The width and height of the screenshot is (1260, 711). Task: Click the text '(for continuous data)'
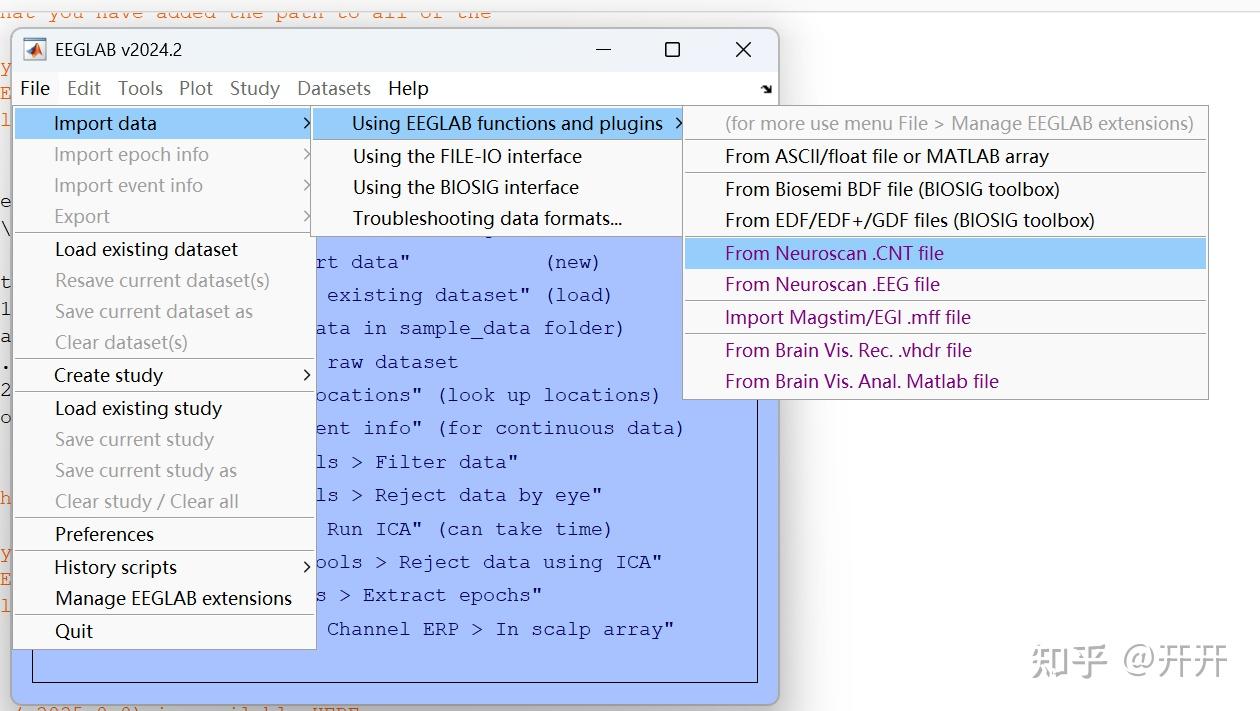[561, 428]
